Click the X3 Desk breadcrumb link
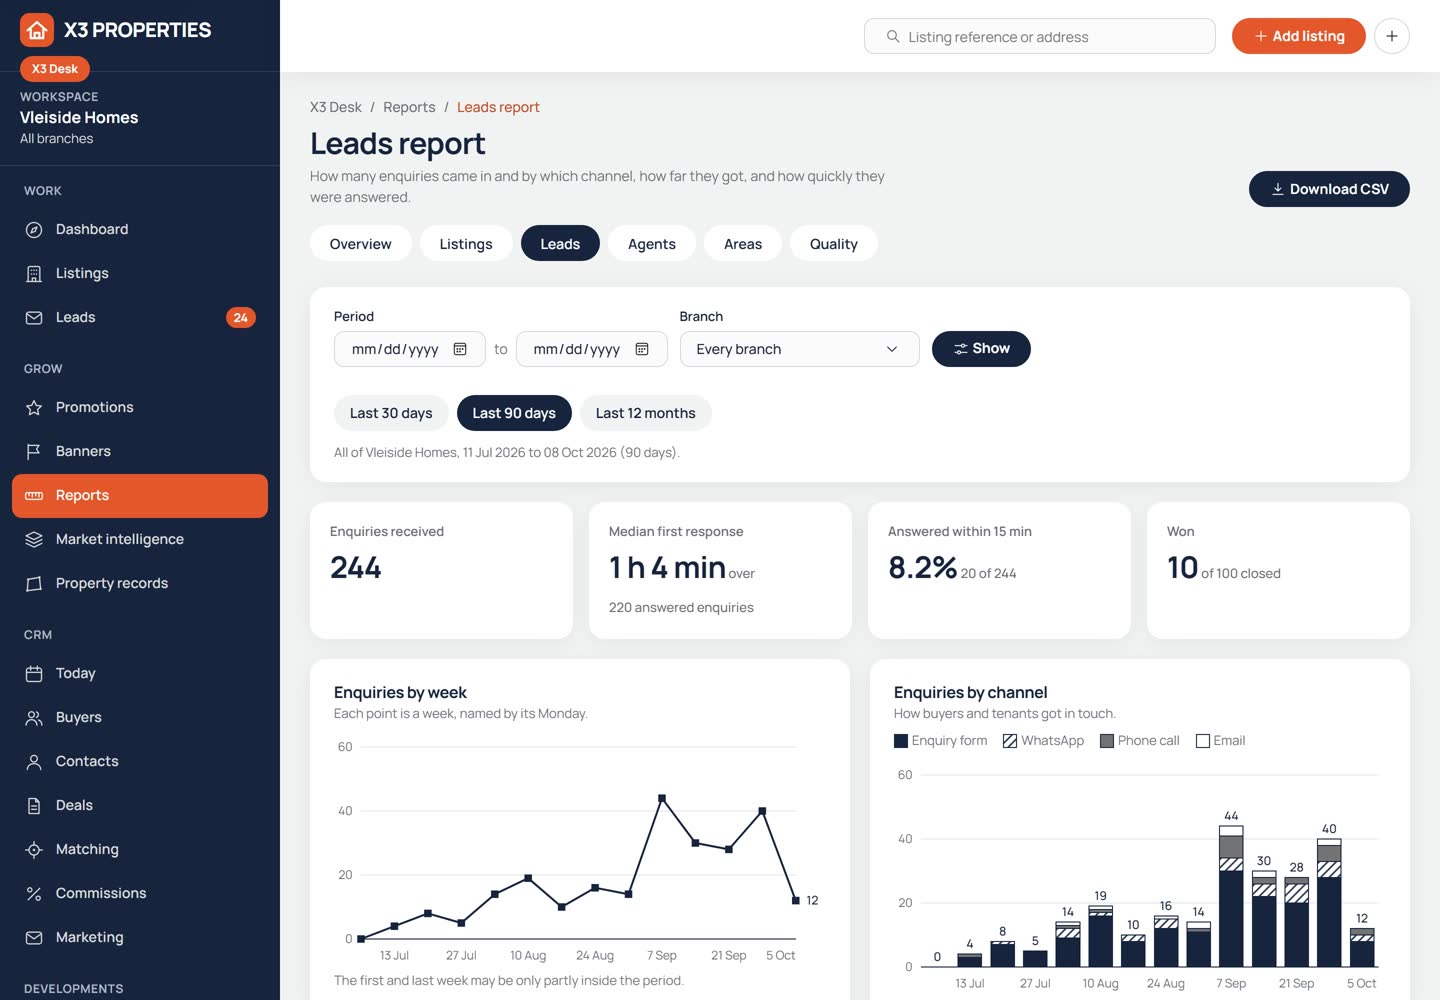The image size is (1440, 1000). pyautogui.click(x=336, y=107)
